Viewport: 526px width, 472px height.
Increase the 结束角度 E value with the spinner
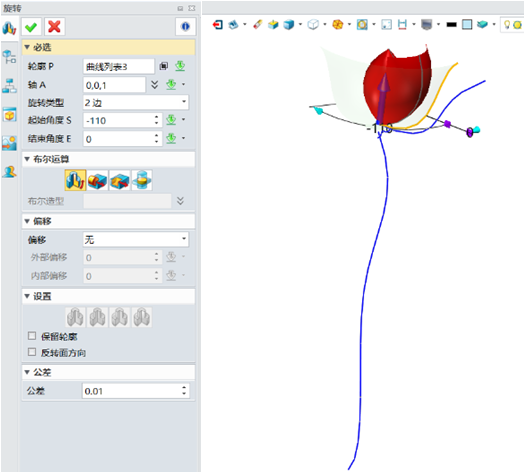[x=157, y=136]
